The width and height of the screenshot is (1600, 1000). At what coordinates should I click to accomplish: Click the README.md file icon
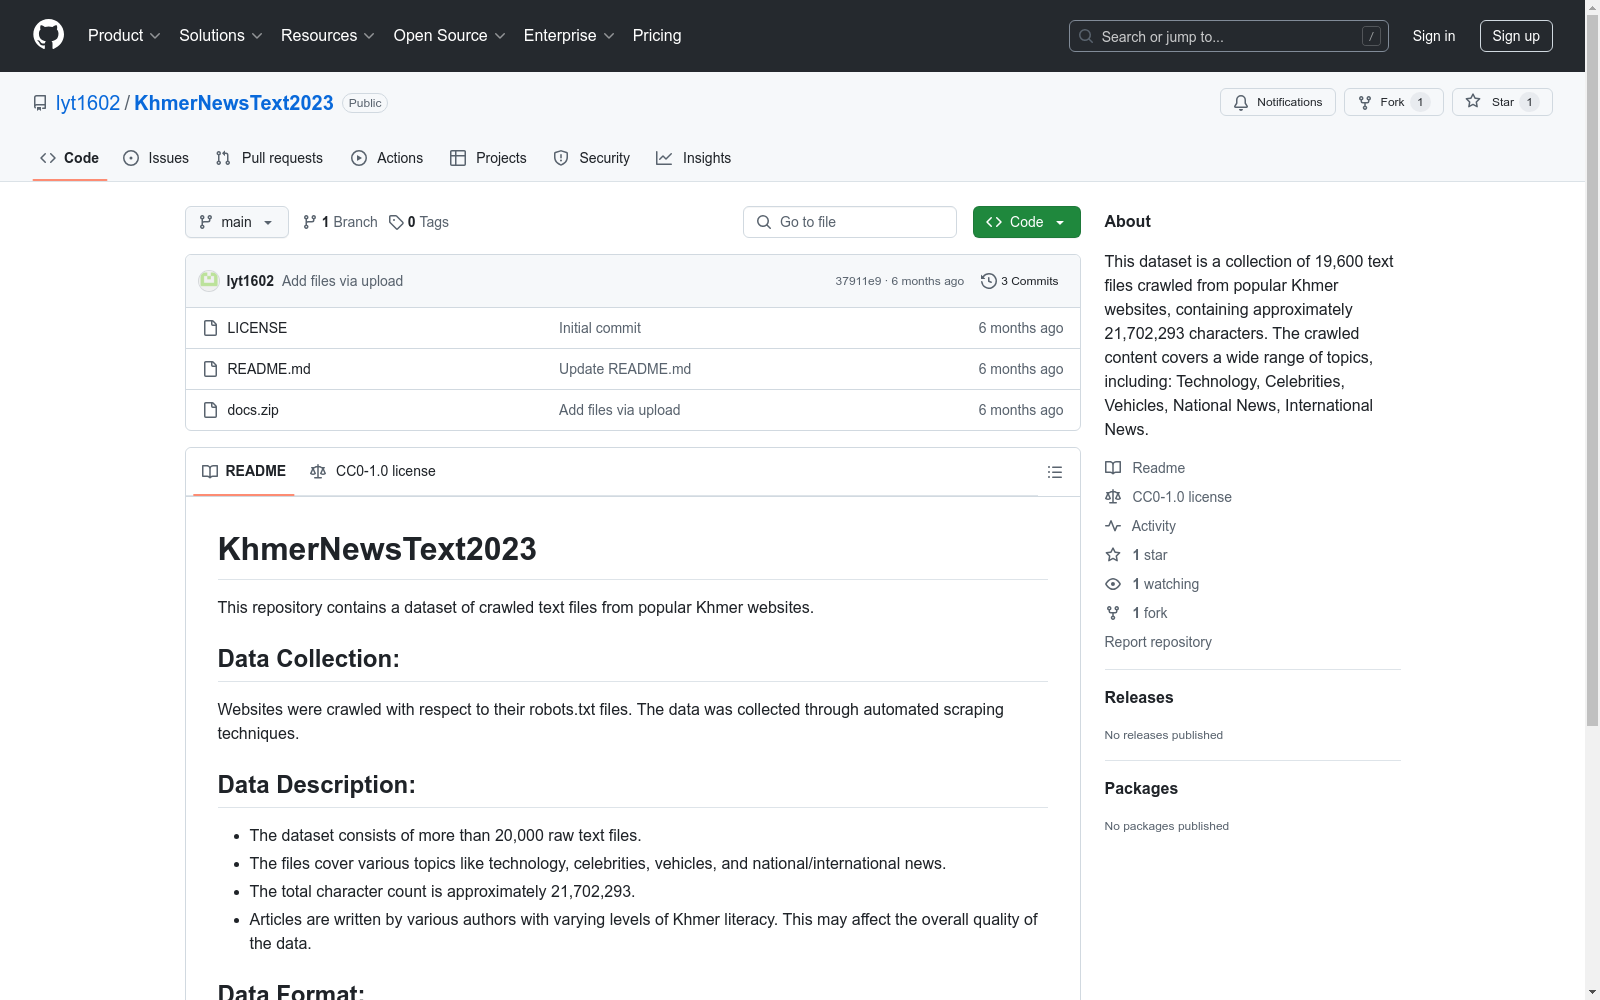(x=210, y=369)
